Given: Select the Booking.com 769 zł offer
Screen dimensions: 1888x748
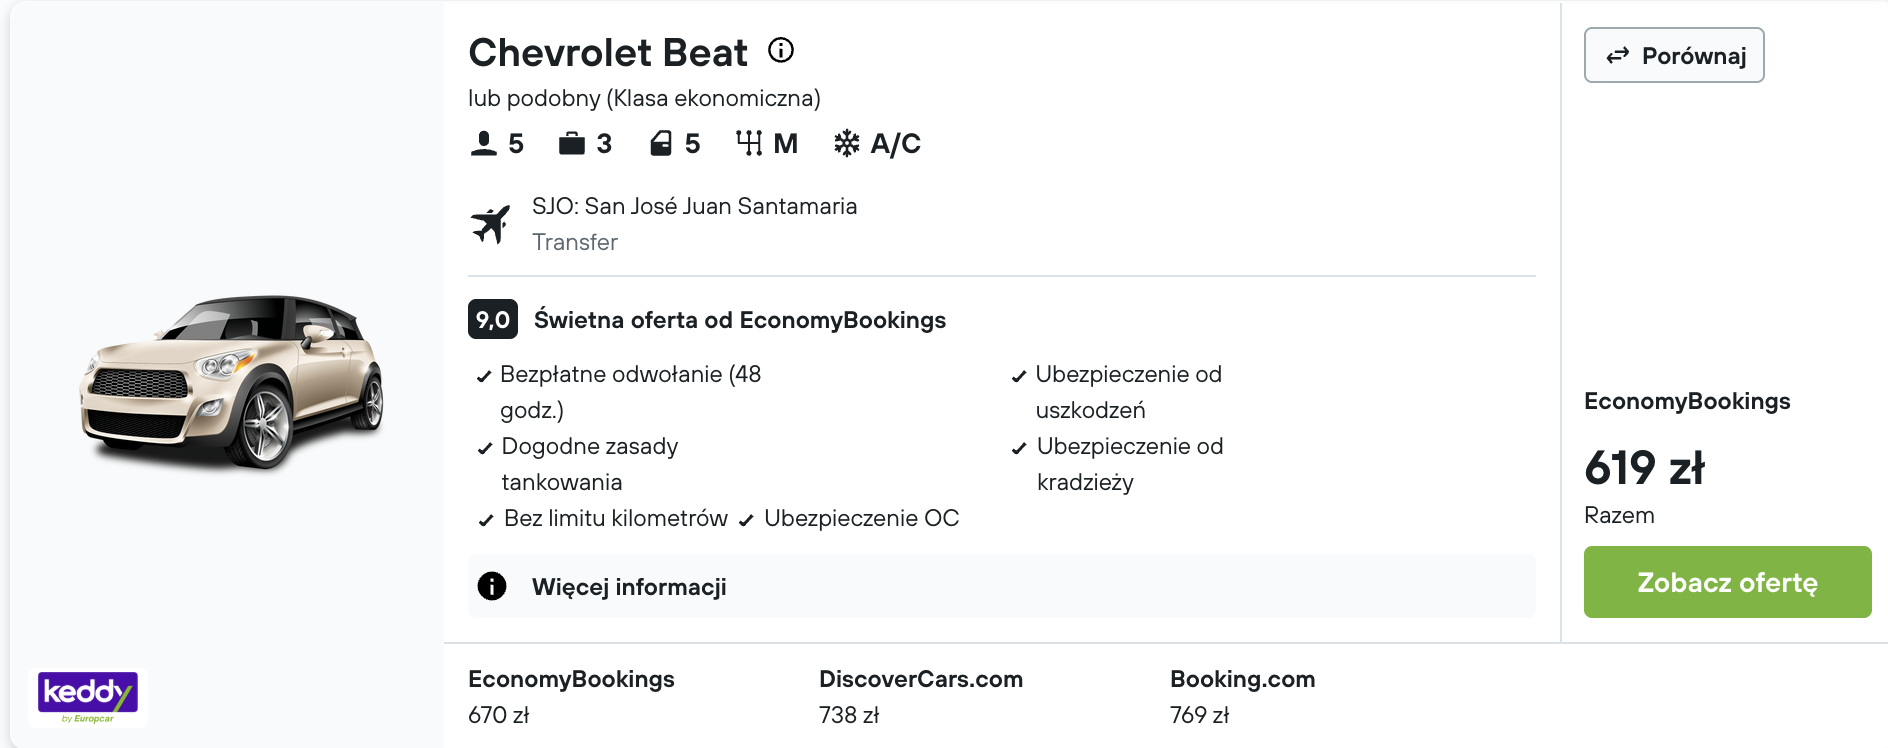Looking at the screenshot, I should point(1242,697).
